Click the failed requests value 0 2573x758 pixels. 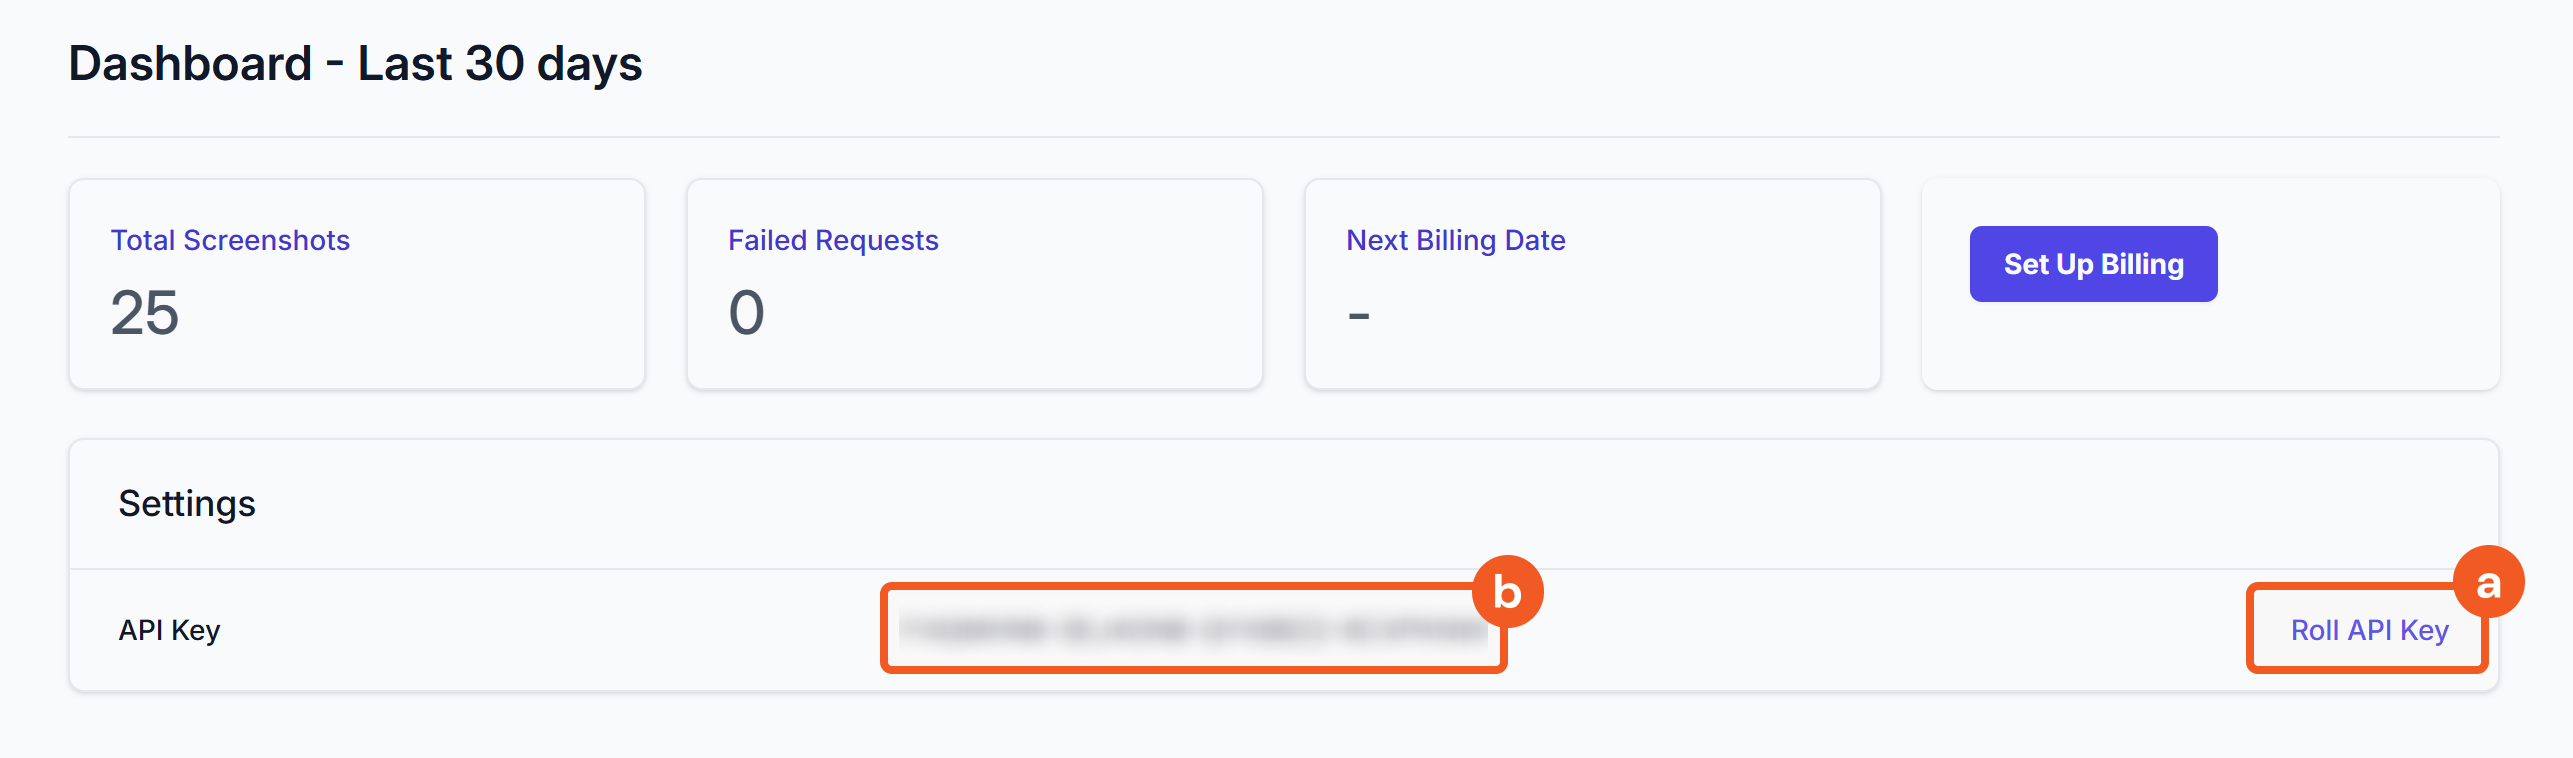pos(746,313)
